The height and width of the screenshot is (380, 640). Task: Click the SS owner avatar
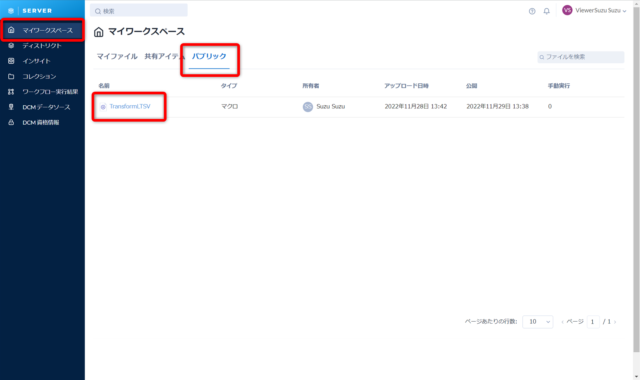308,107
